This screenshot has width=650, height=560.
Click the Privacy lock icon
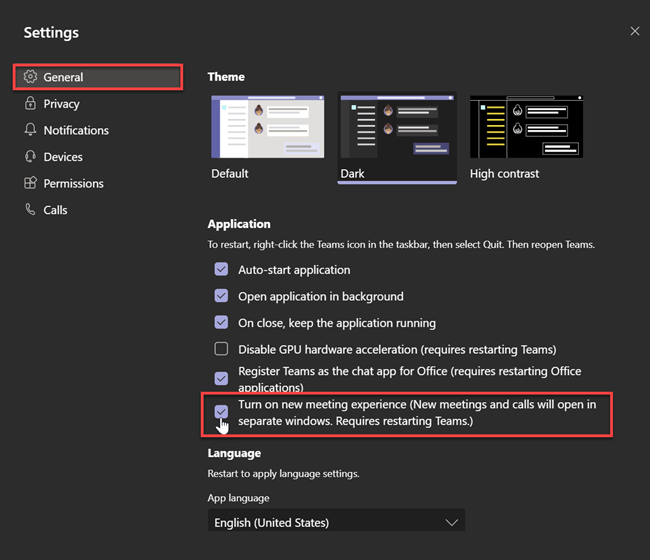tap(30, 103)
